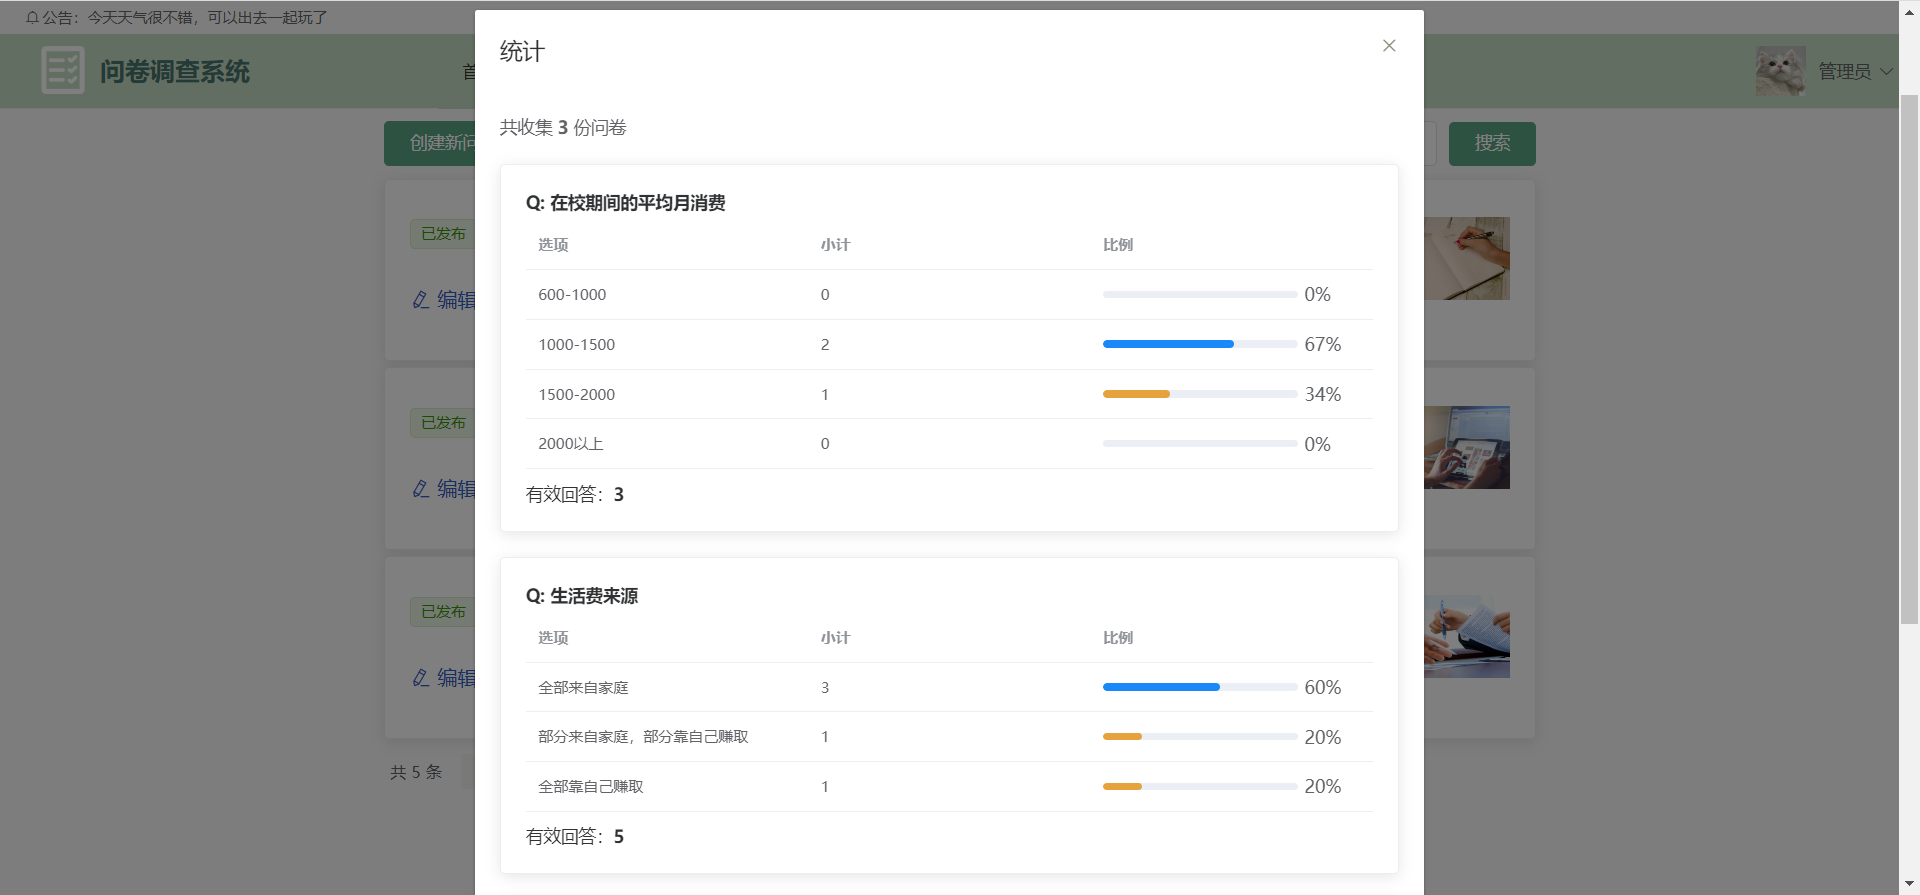Click the page scrollbar's down arrow
This screenshot has width=1920, height=895.
[x=1909, y=886]
